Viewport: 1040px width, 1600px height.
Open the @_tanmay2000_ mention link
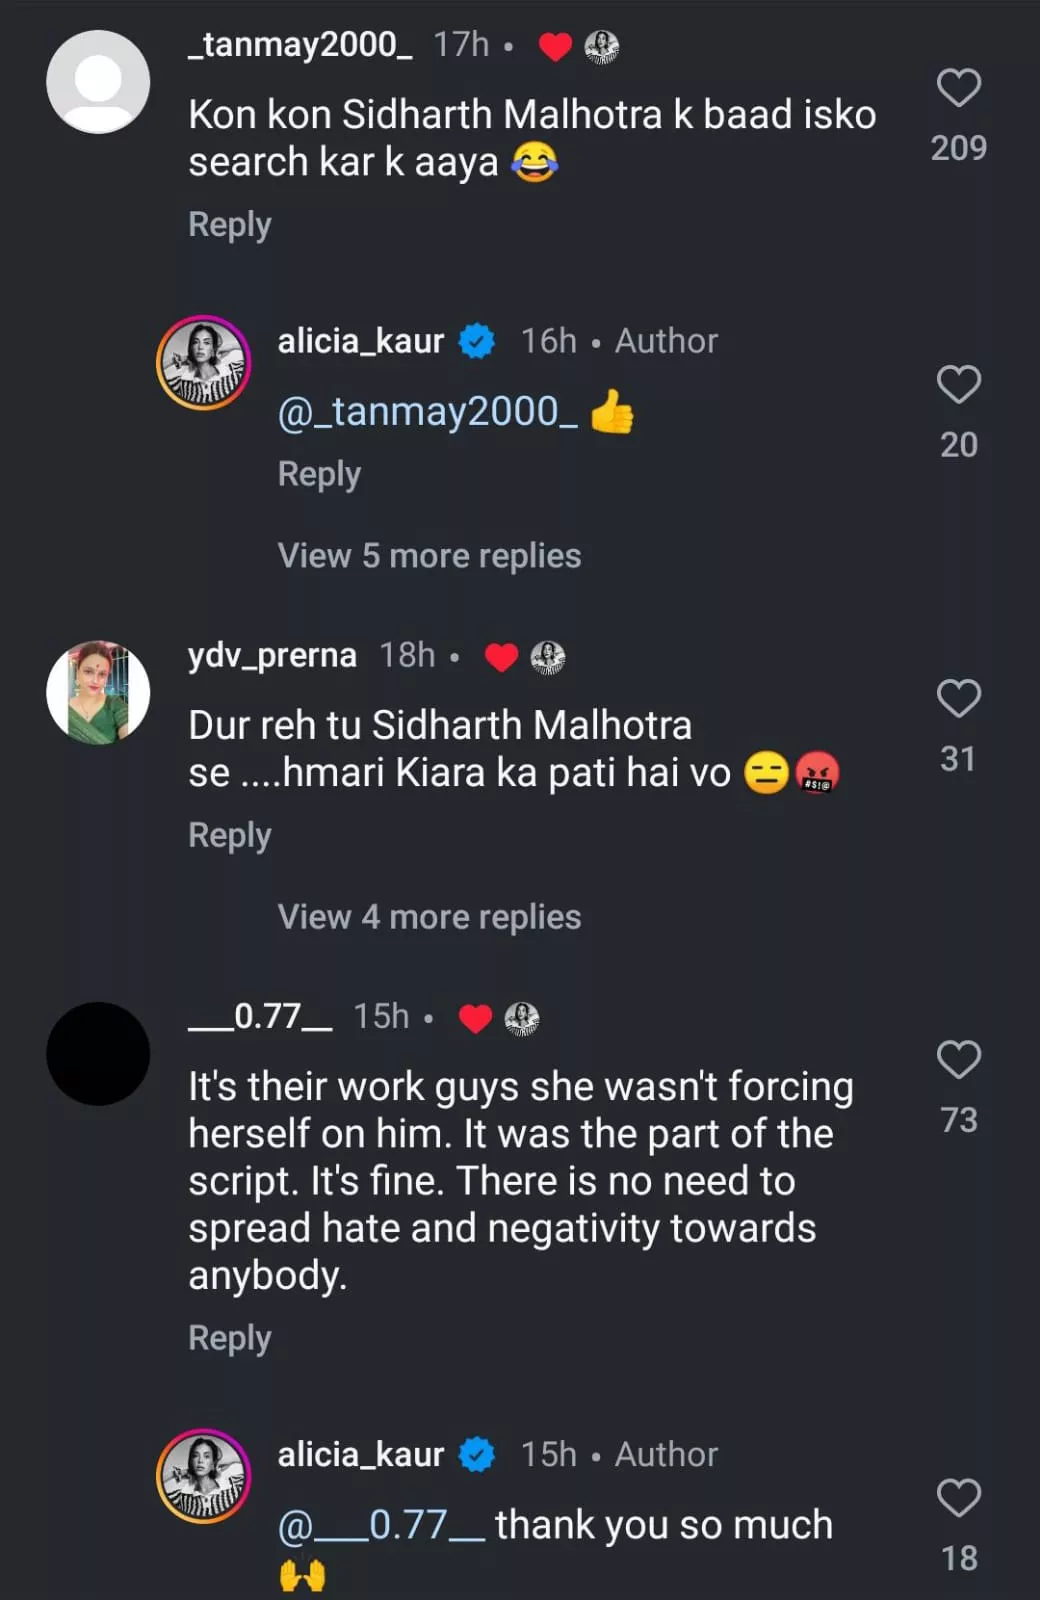click(x=427, y=412)
